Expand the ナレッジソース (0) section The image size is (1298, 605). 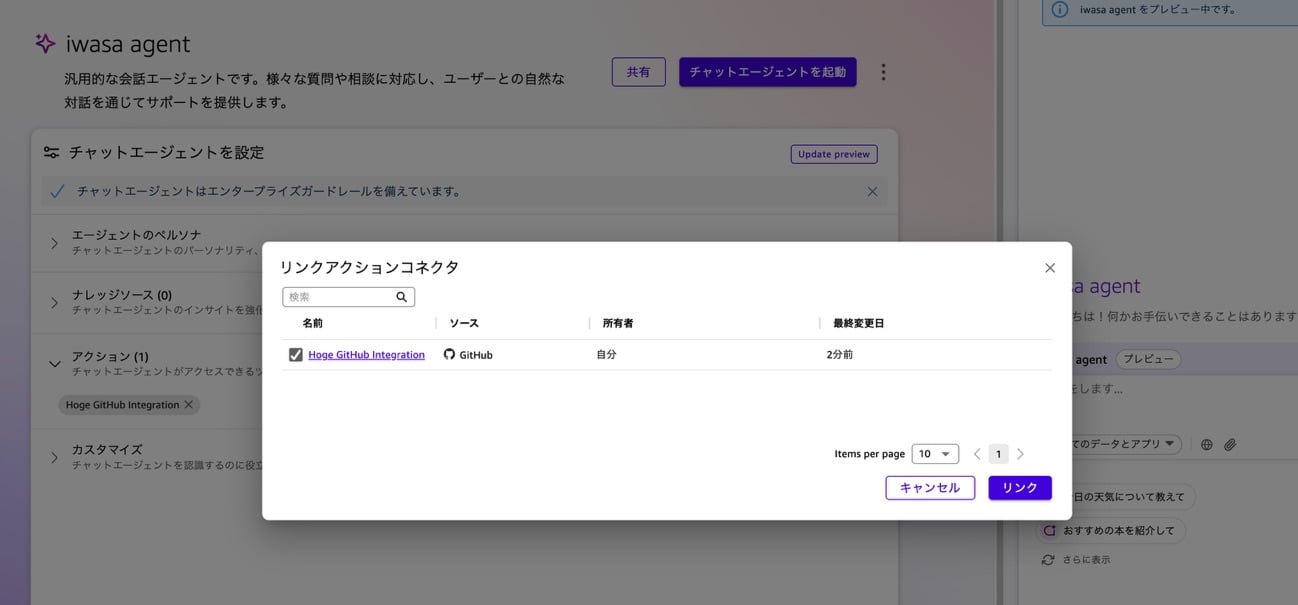coord(55,303)
